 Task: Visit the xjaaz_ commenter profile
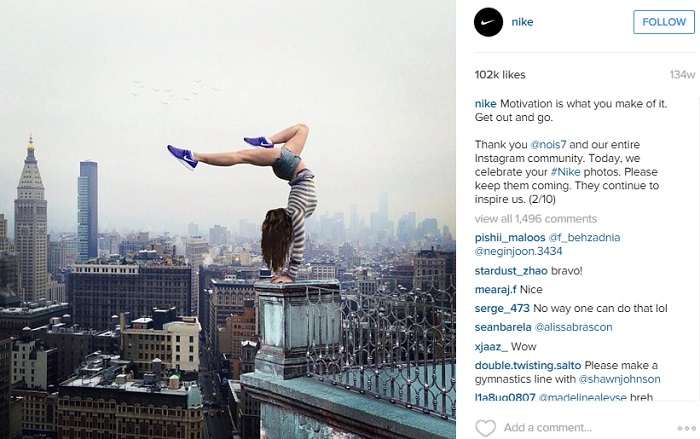pyautogui.click(x=491, y=347)
